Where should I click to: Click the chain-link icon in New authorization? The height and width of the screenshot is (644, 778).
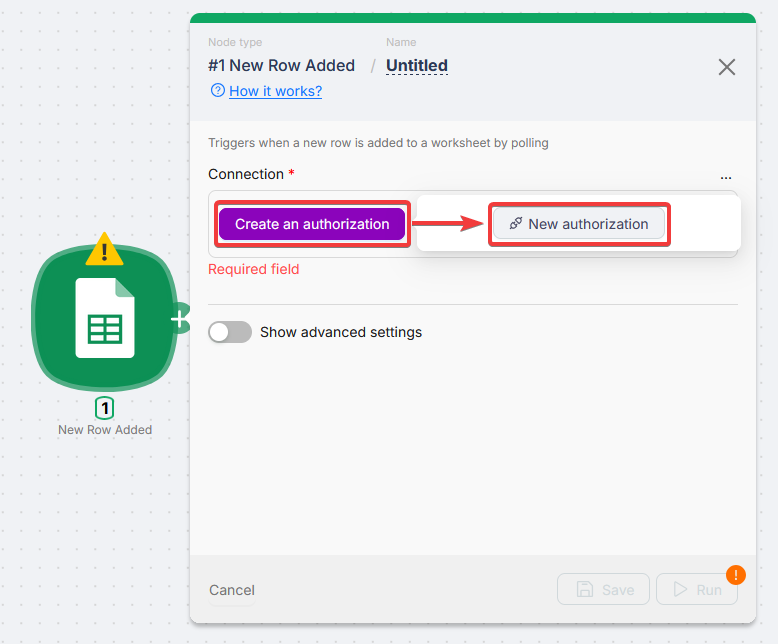click(515, 224)
